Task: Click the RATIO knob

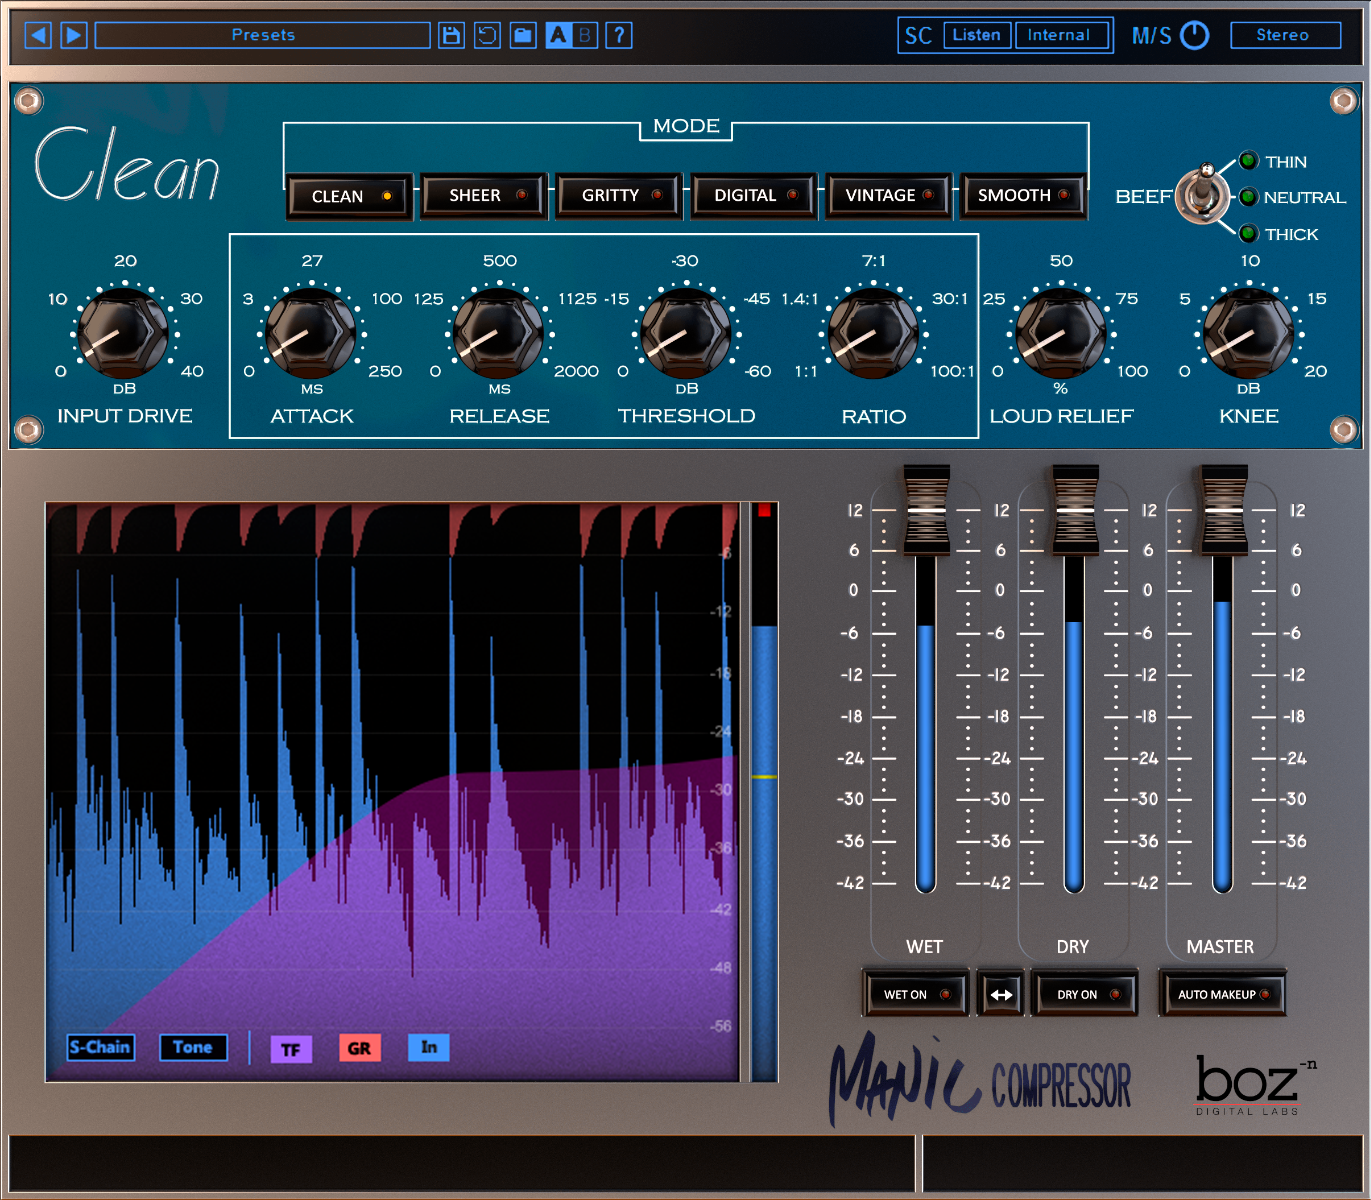Action: point(874,332)
